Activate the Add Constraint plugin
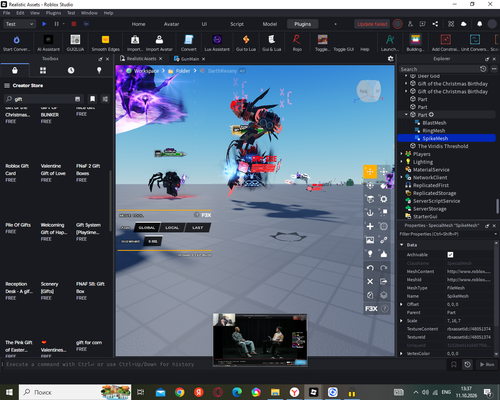 (x=446, y=43)
